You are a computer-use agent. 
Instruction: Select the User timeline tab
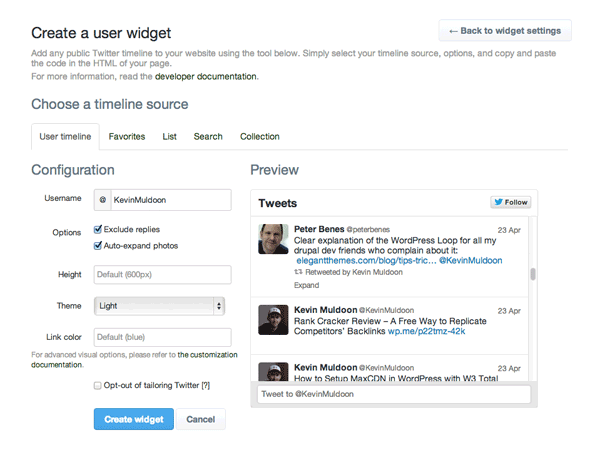[x=65, y=137]
